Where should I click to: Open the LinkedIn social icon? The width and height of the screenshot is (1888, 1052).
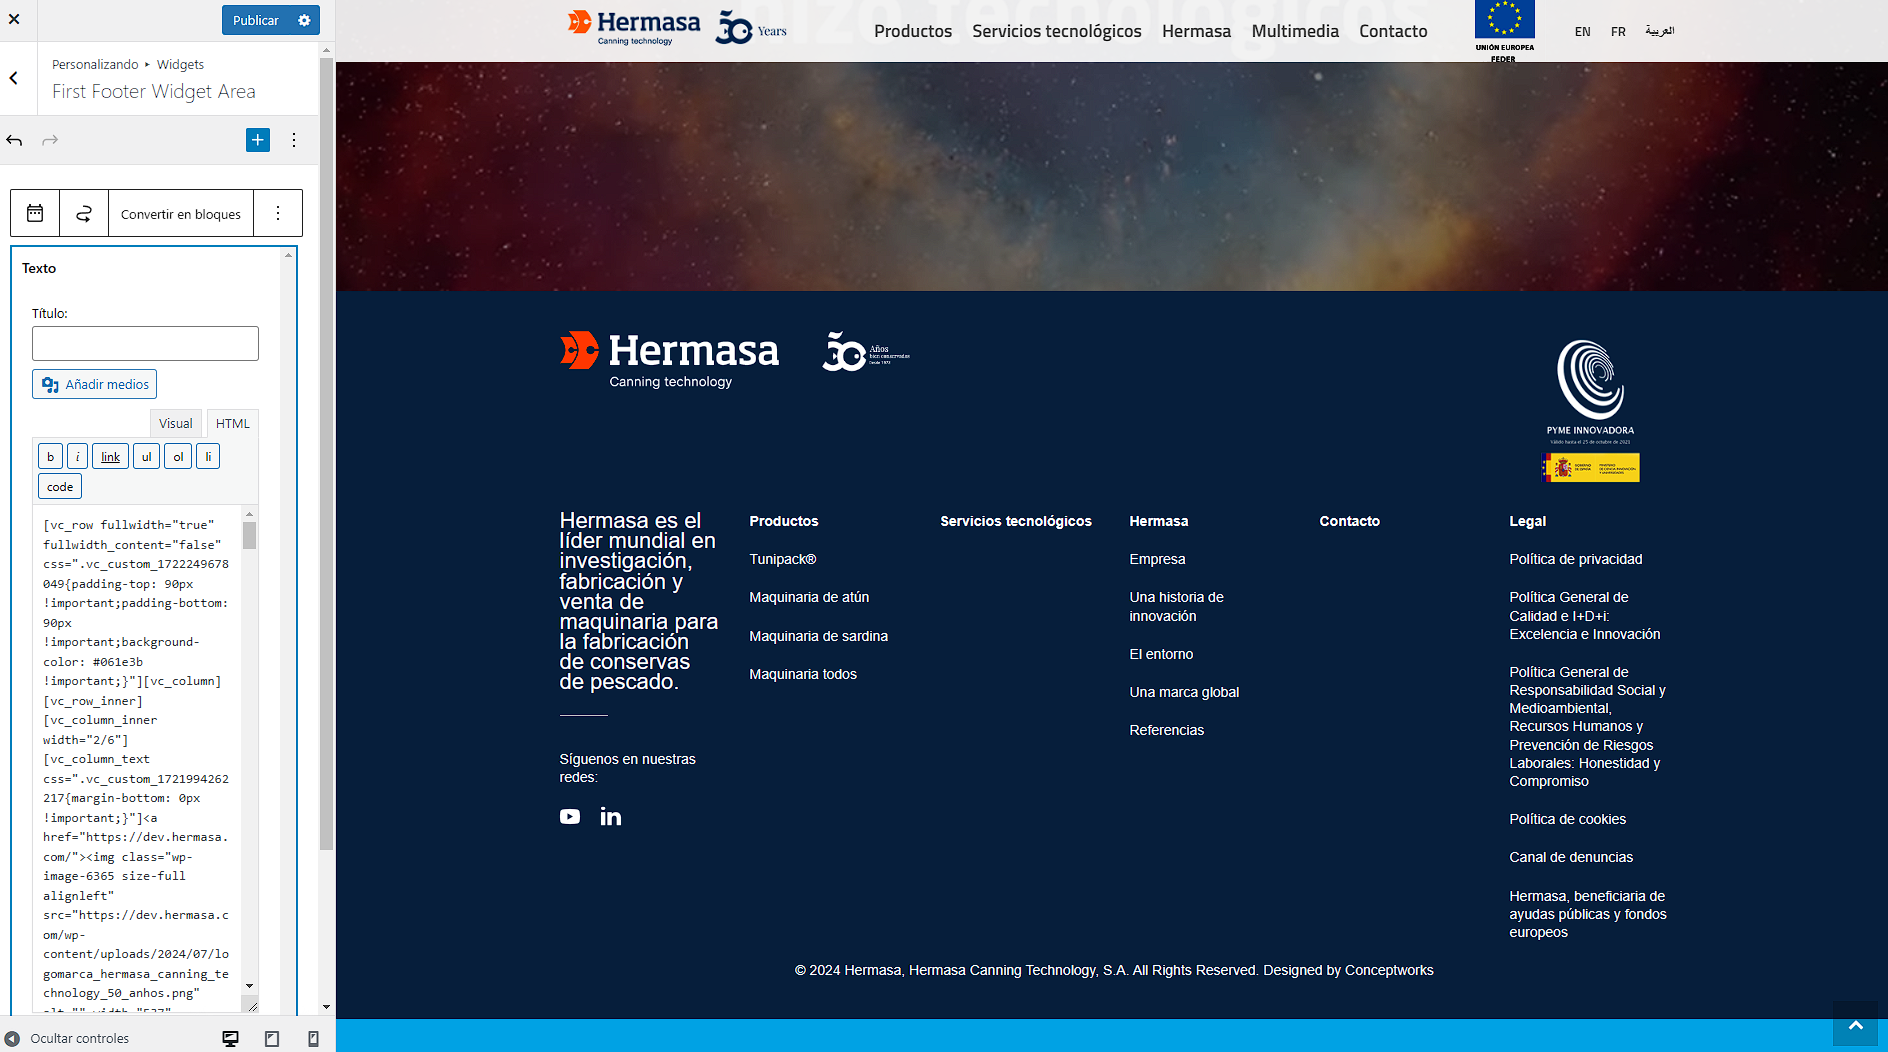[x=611, y=817]
